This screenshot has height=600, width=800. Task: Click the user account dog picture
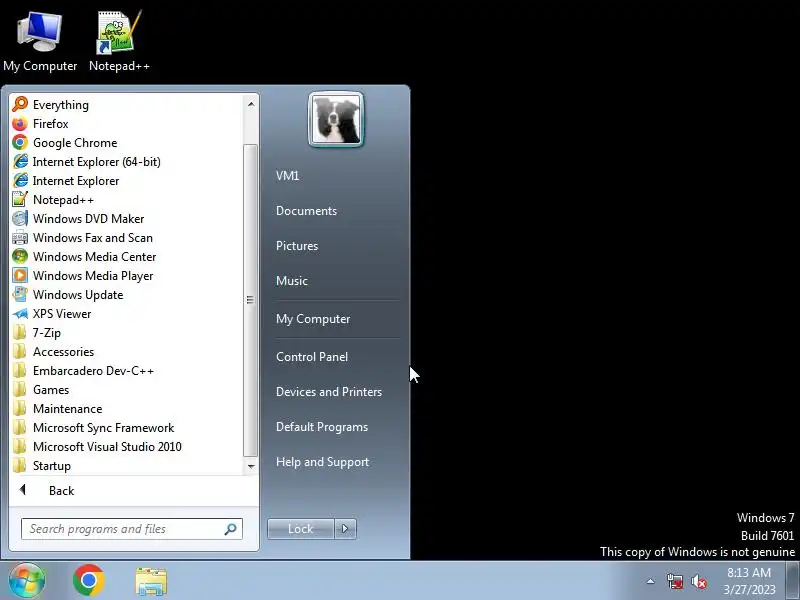coord(336,120)
